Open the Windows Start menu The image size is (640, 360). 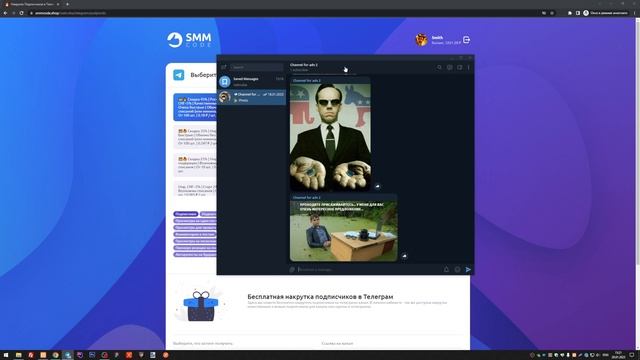[6, 355]
